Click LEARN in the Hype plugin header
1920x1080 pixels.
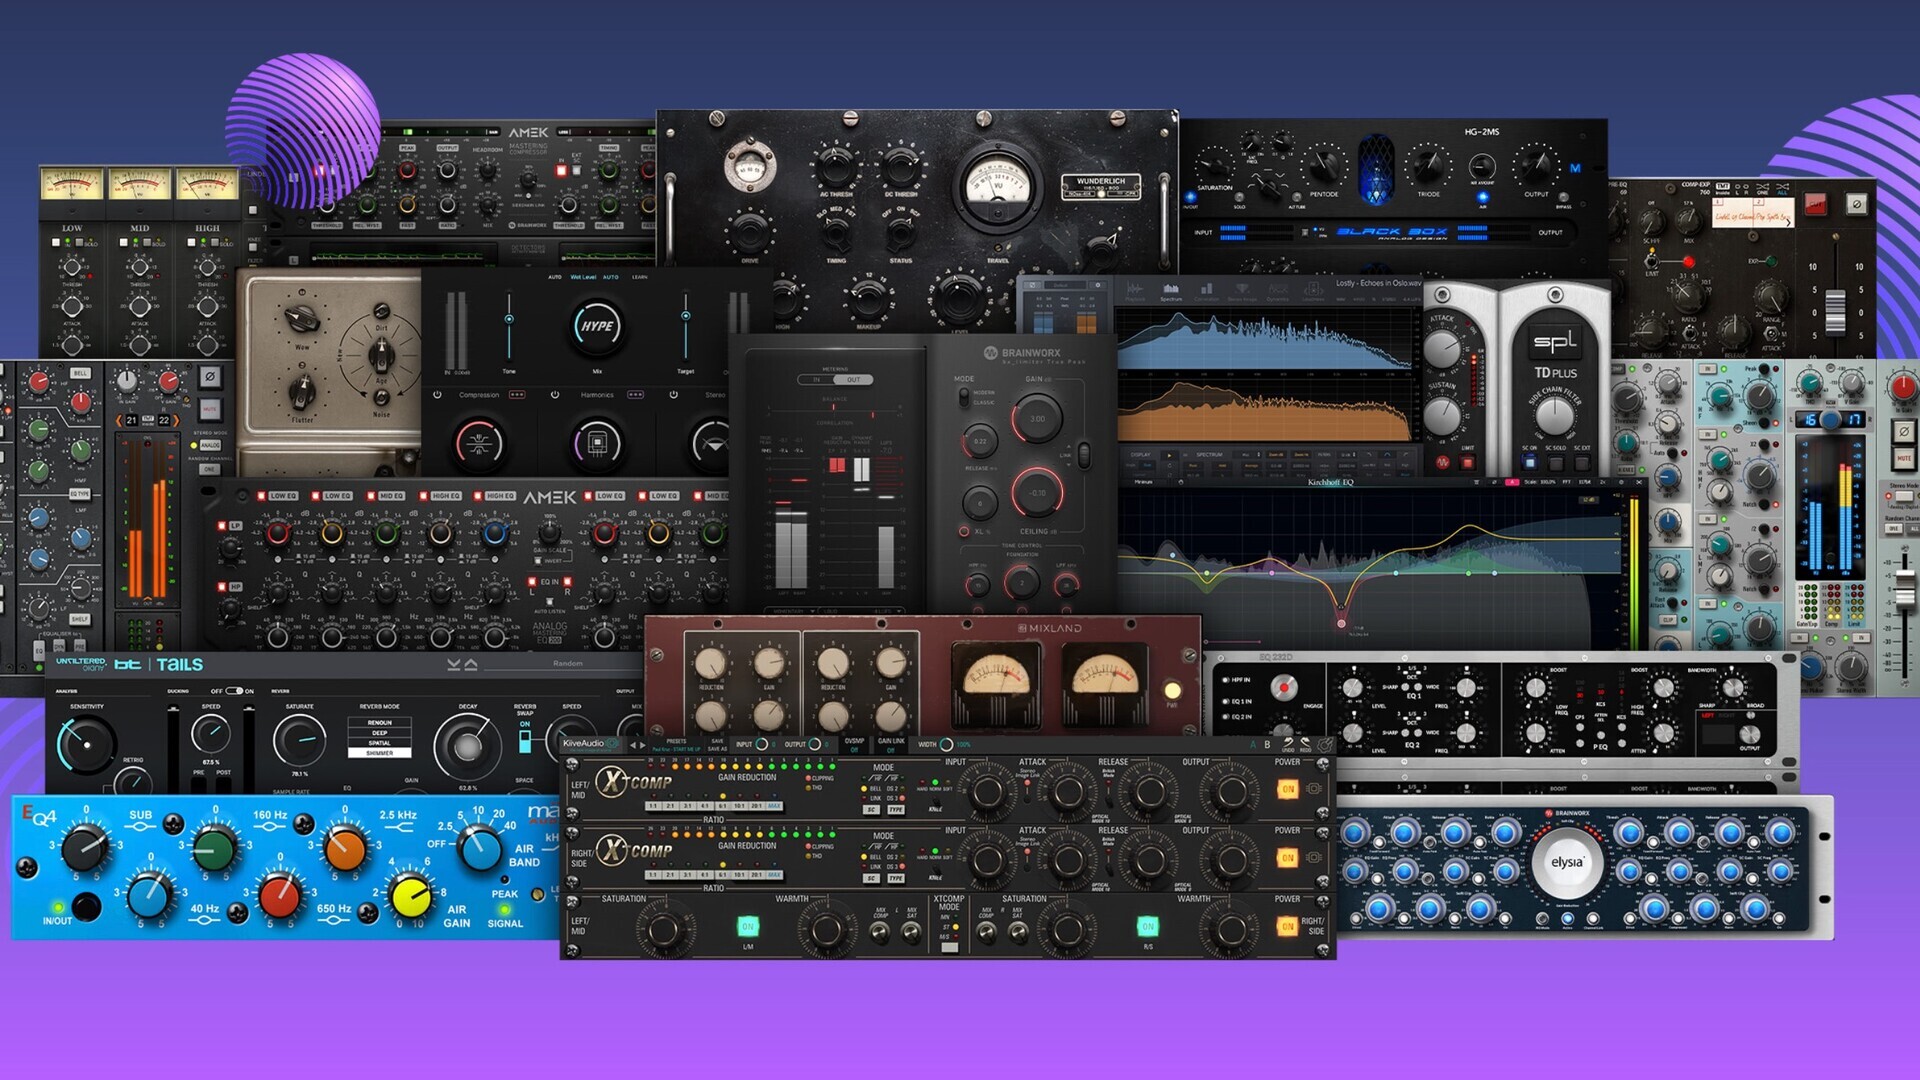click(x=639, y=277)
